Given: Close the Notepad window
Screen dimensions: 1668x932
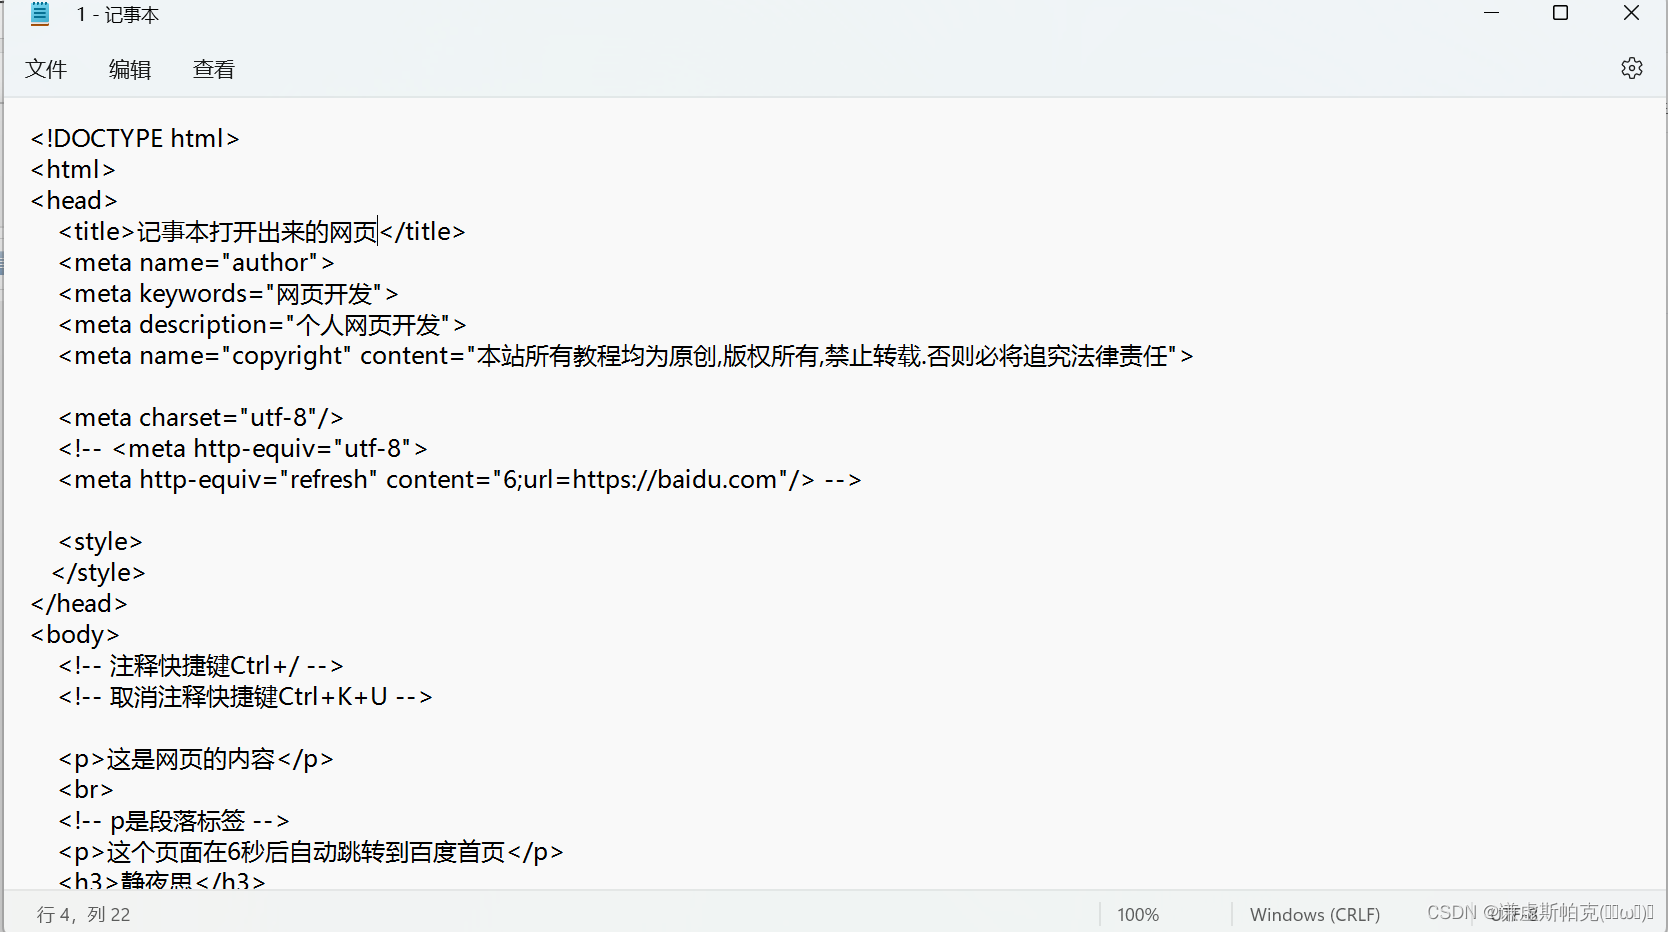Looking at the screenshot, I should [1631, 13].
